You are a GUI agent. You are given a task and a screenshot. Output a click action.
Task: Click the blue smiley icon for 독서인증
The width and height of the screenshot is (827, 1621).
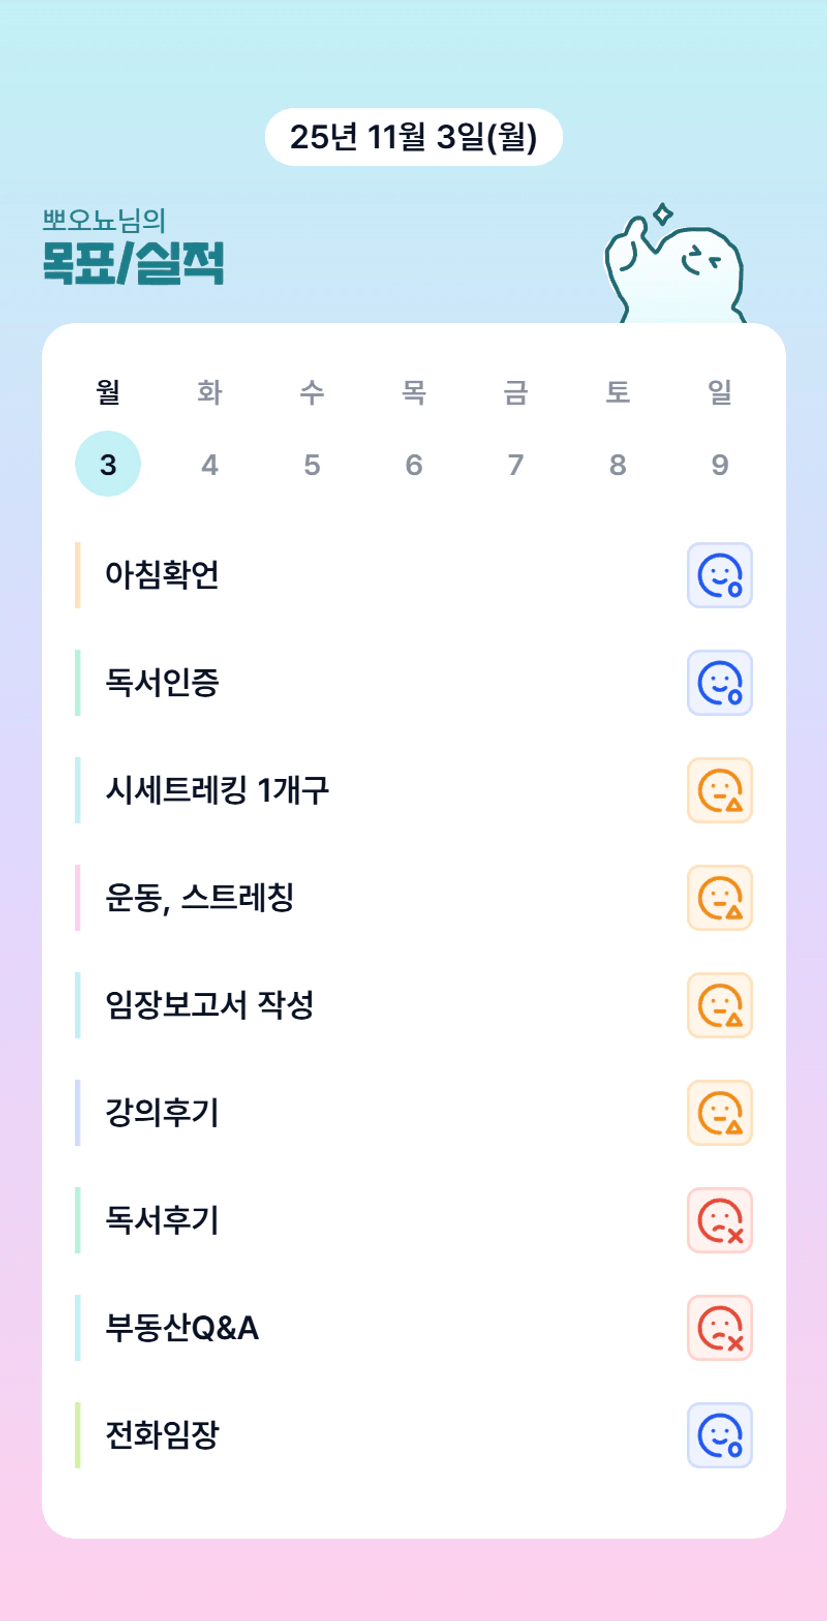(719, 683)
